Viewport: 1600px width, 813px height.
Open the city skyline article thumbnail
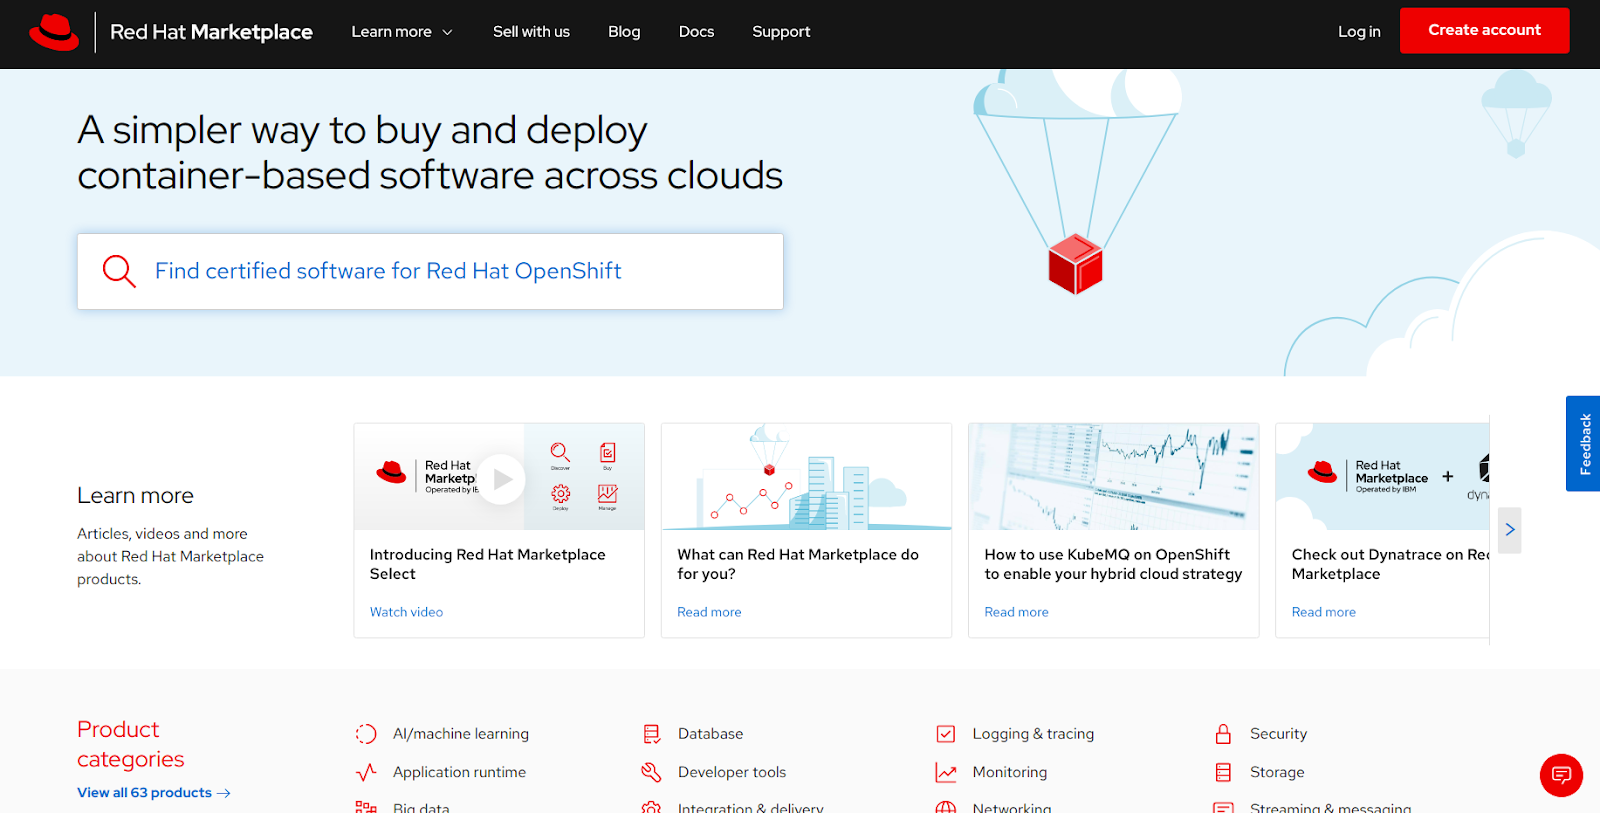[806, 476]
